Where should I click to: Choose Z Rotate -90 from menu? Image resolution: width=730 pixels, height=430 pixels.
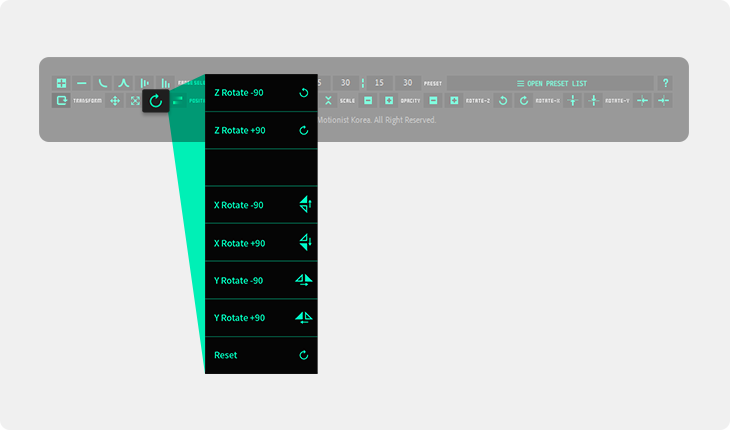261,93
